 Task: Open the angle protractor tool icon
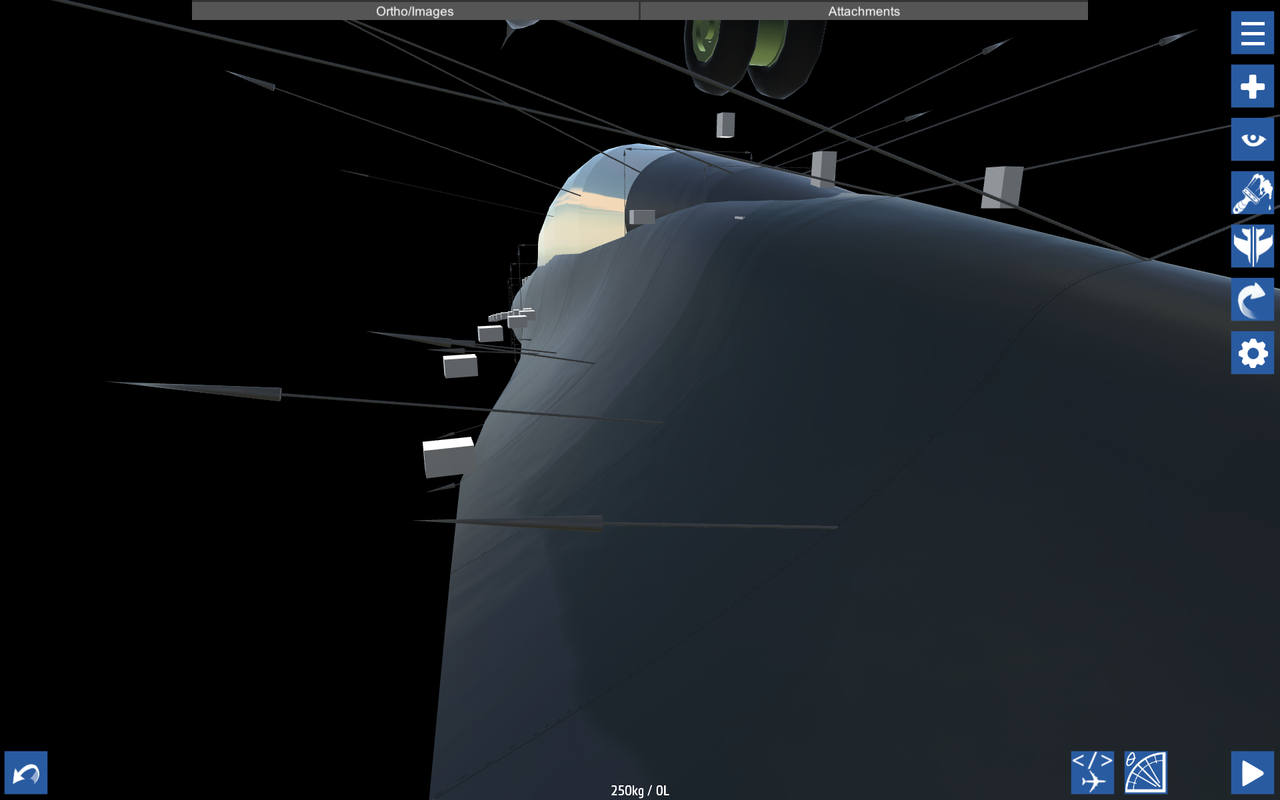[x=1145, y=773]
